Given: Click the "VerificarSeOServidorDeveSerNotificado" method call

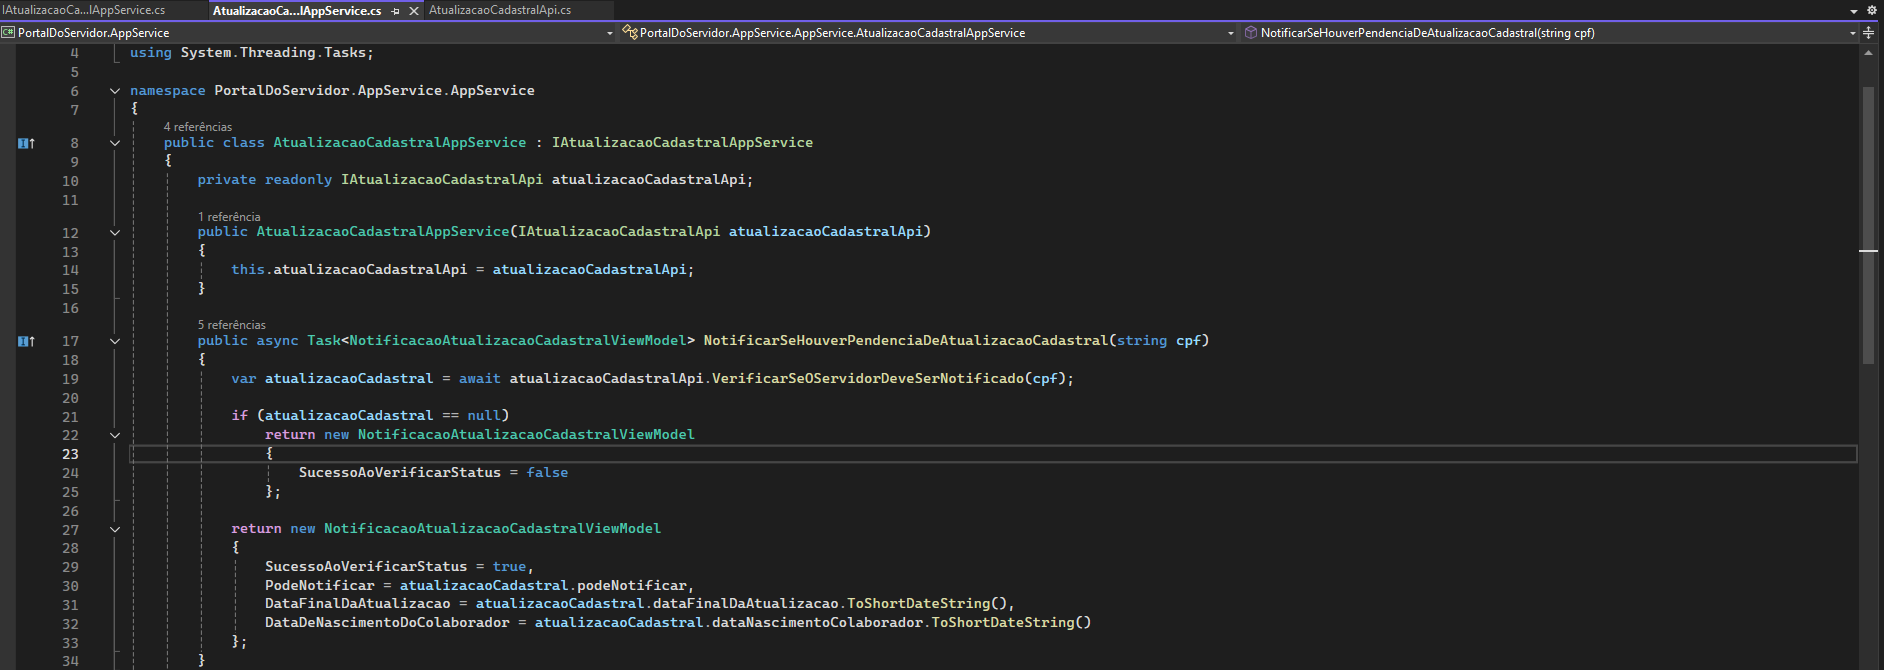Looking at the screenshot, I should coord(868,379).
